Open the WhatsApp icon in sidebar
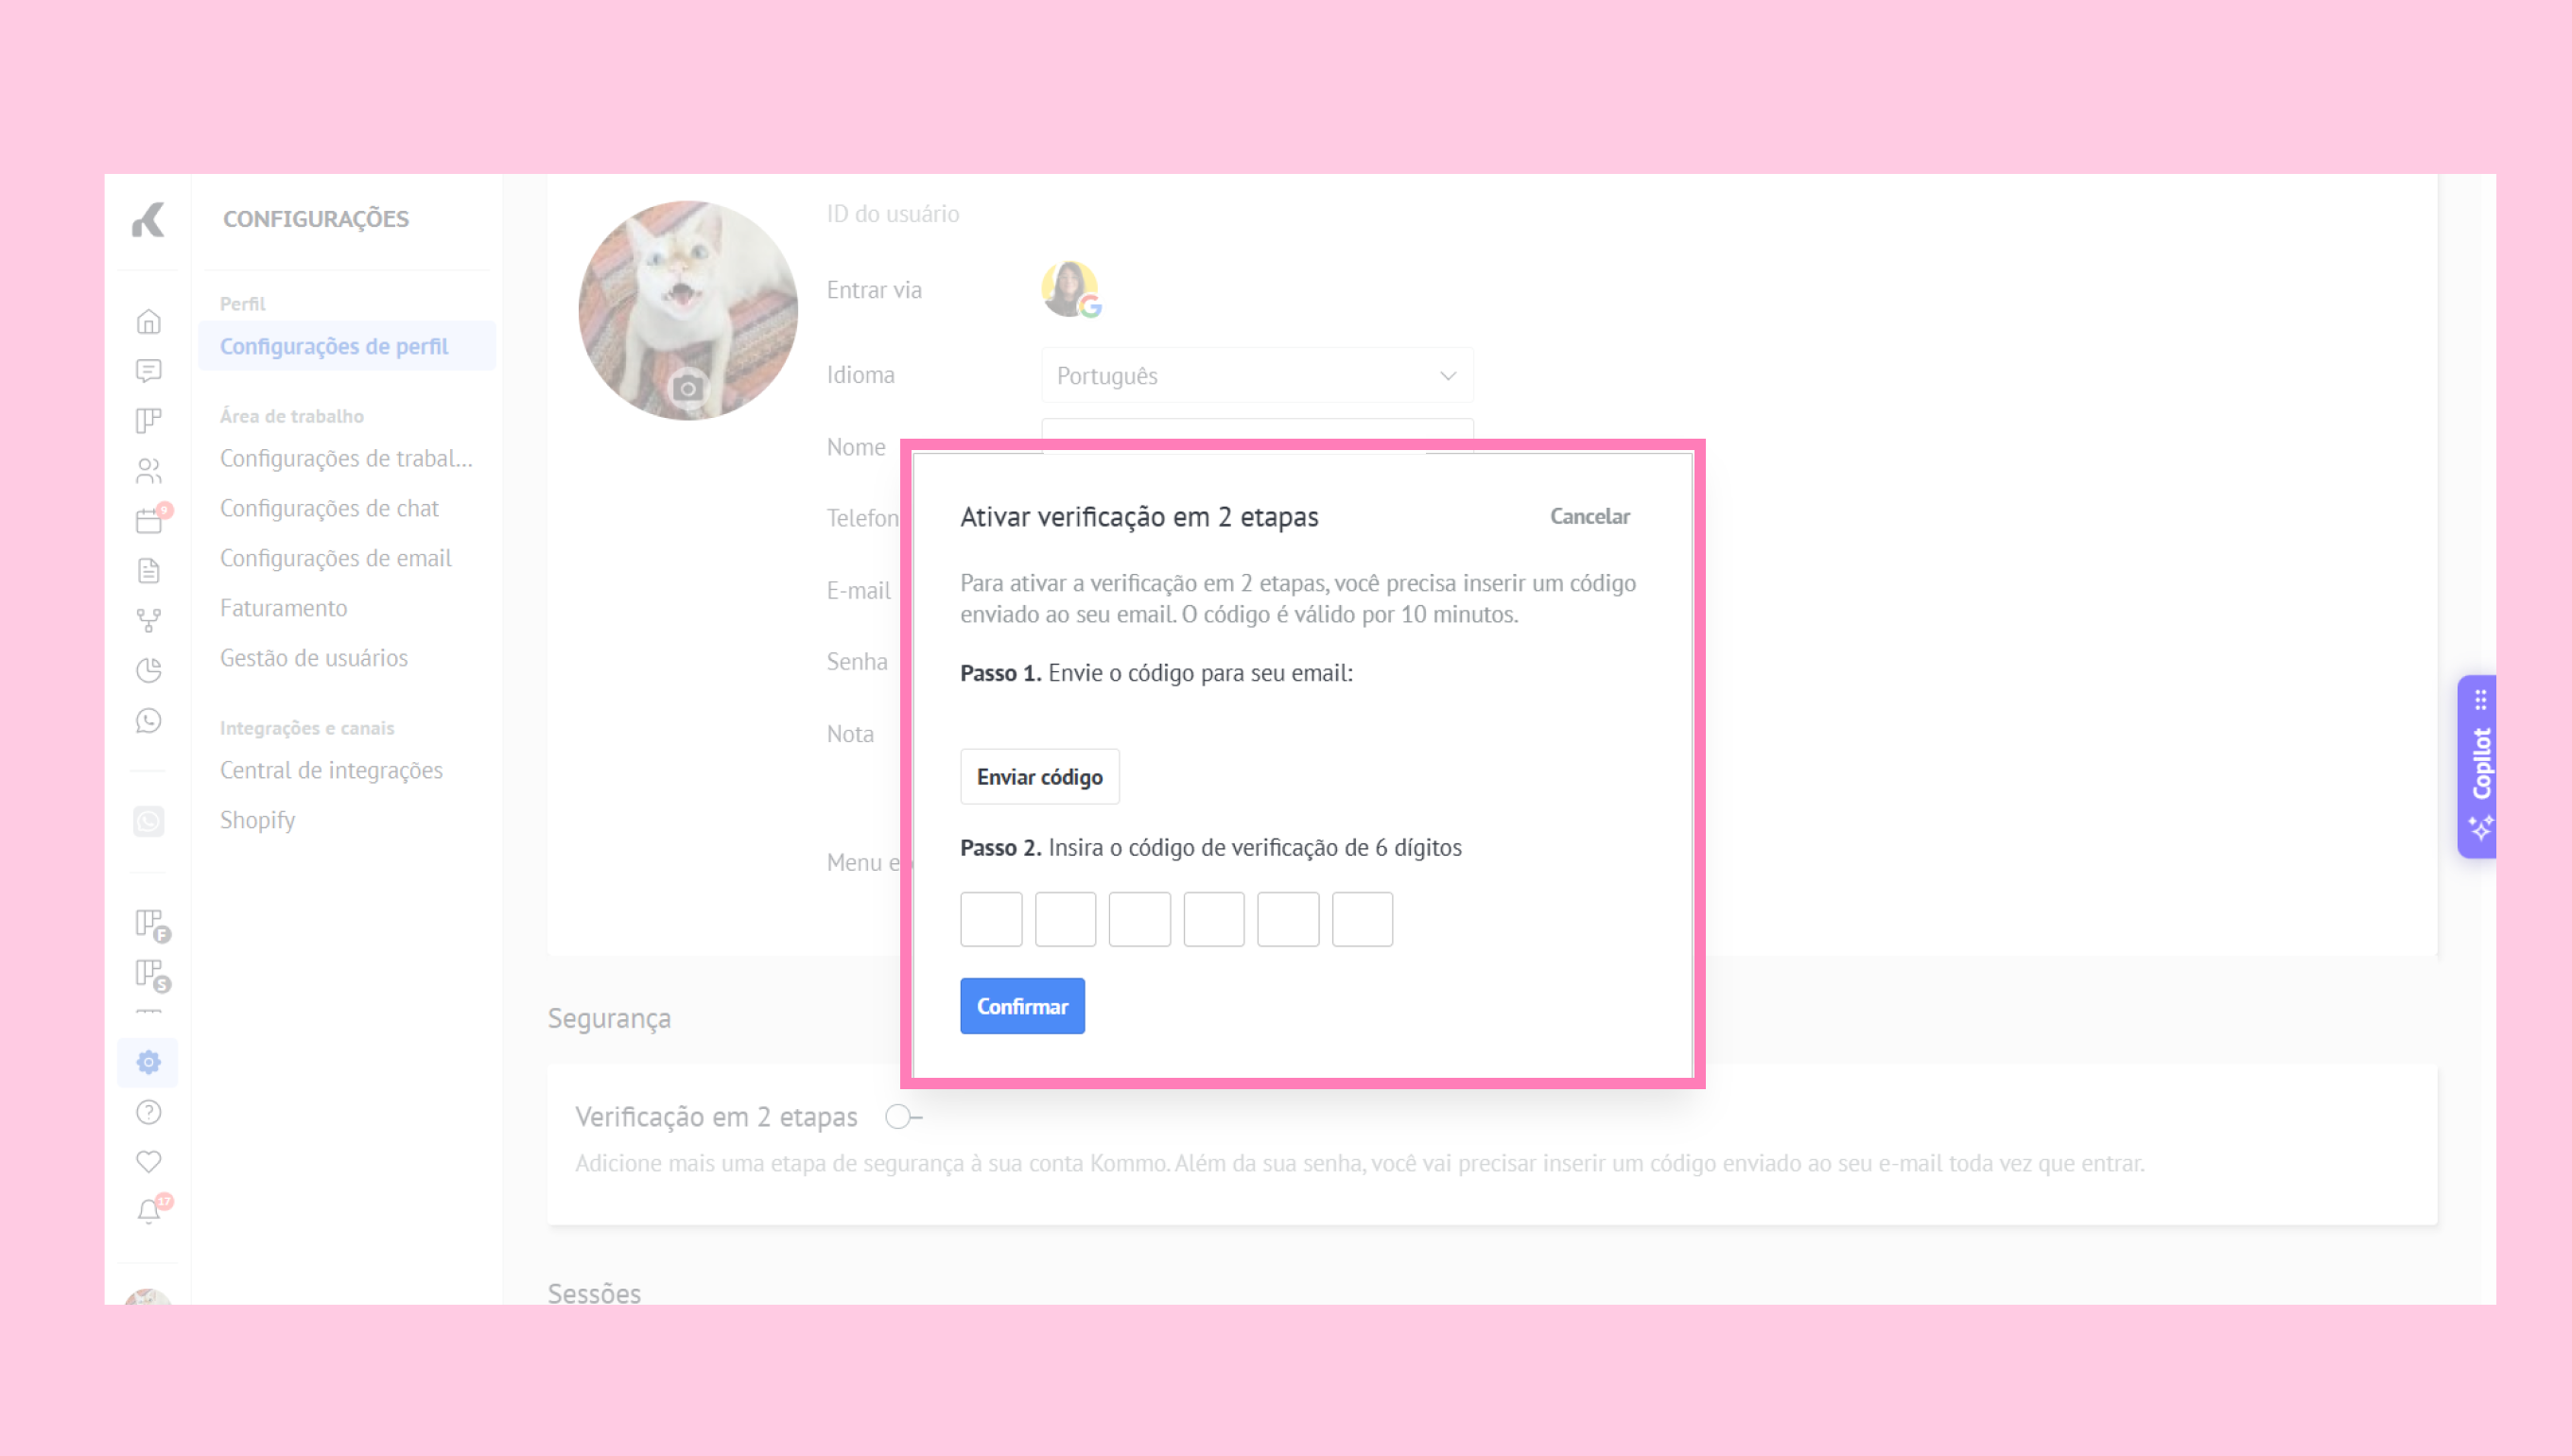Image resolution: width=2572 pixels, height=1456 pixels. pos(148,720)
